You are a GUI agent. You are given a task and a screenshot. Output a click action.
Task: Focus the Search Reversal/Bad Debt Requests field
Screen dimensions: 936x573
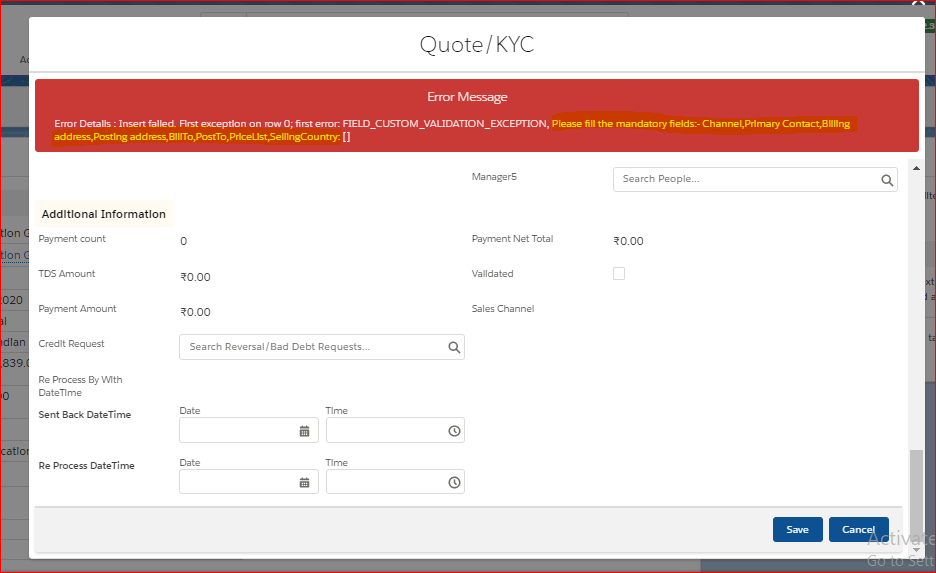click(x=322, y=347)
